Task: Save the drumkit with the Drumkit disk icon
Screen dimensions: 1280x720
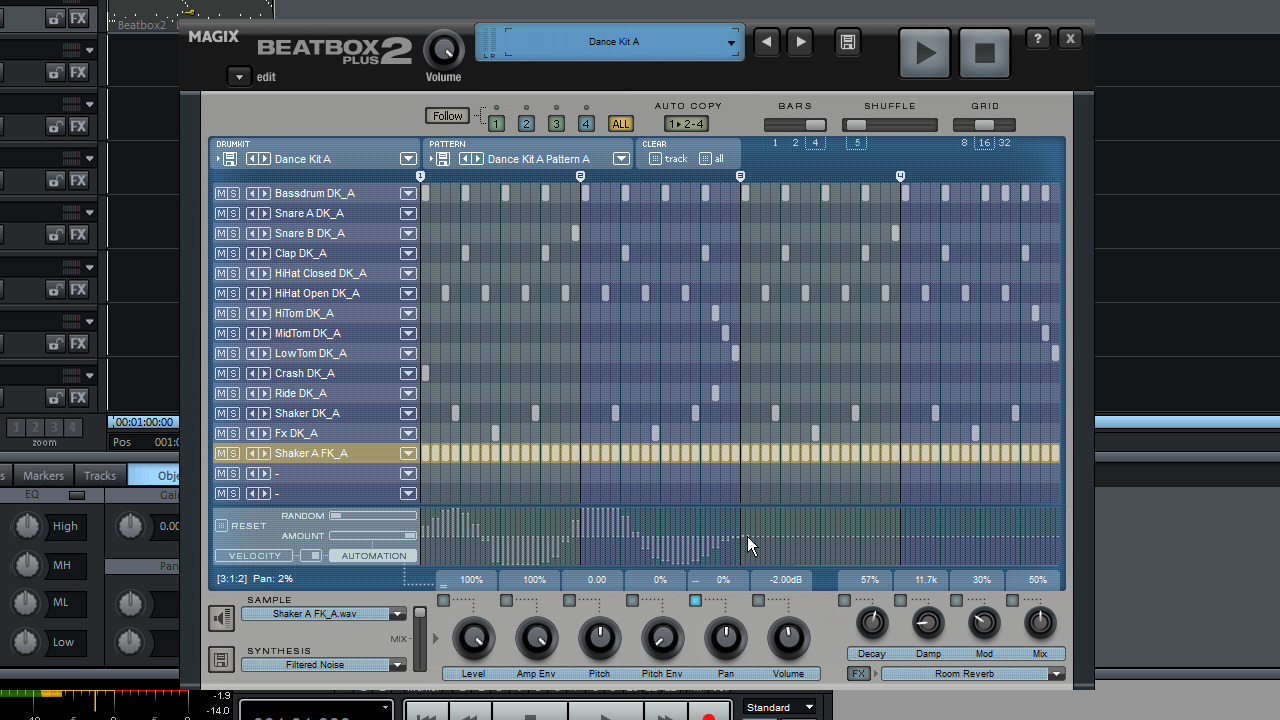Action: 229,159
